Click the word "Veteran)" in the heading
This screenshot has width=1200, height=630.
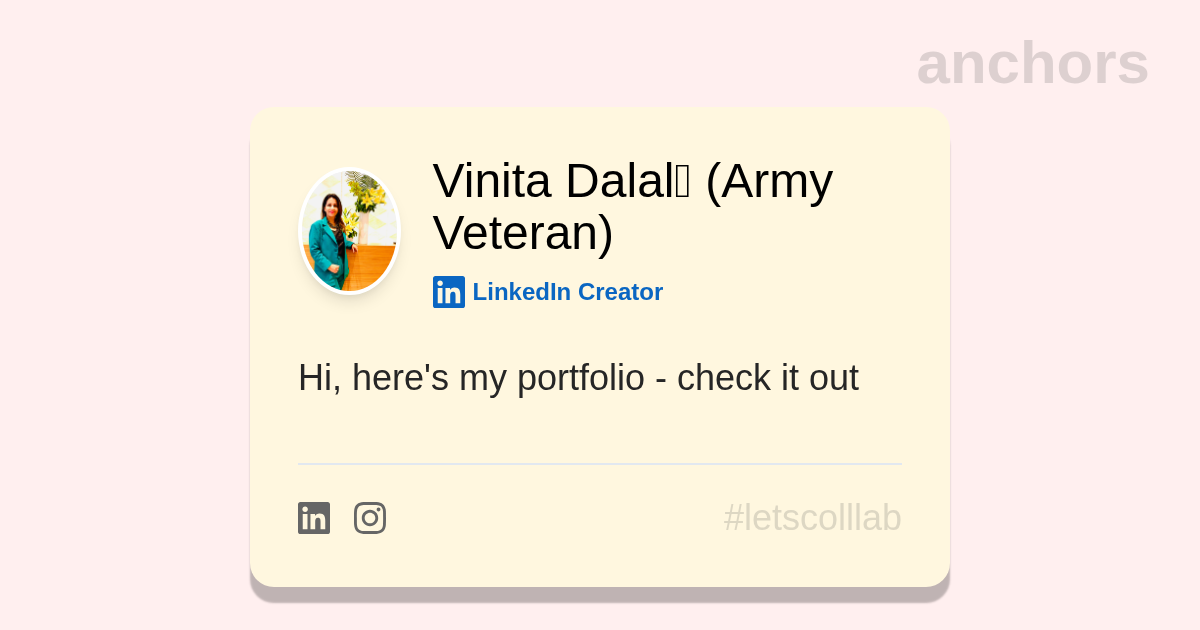coord(523,233)
